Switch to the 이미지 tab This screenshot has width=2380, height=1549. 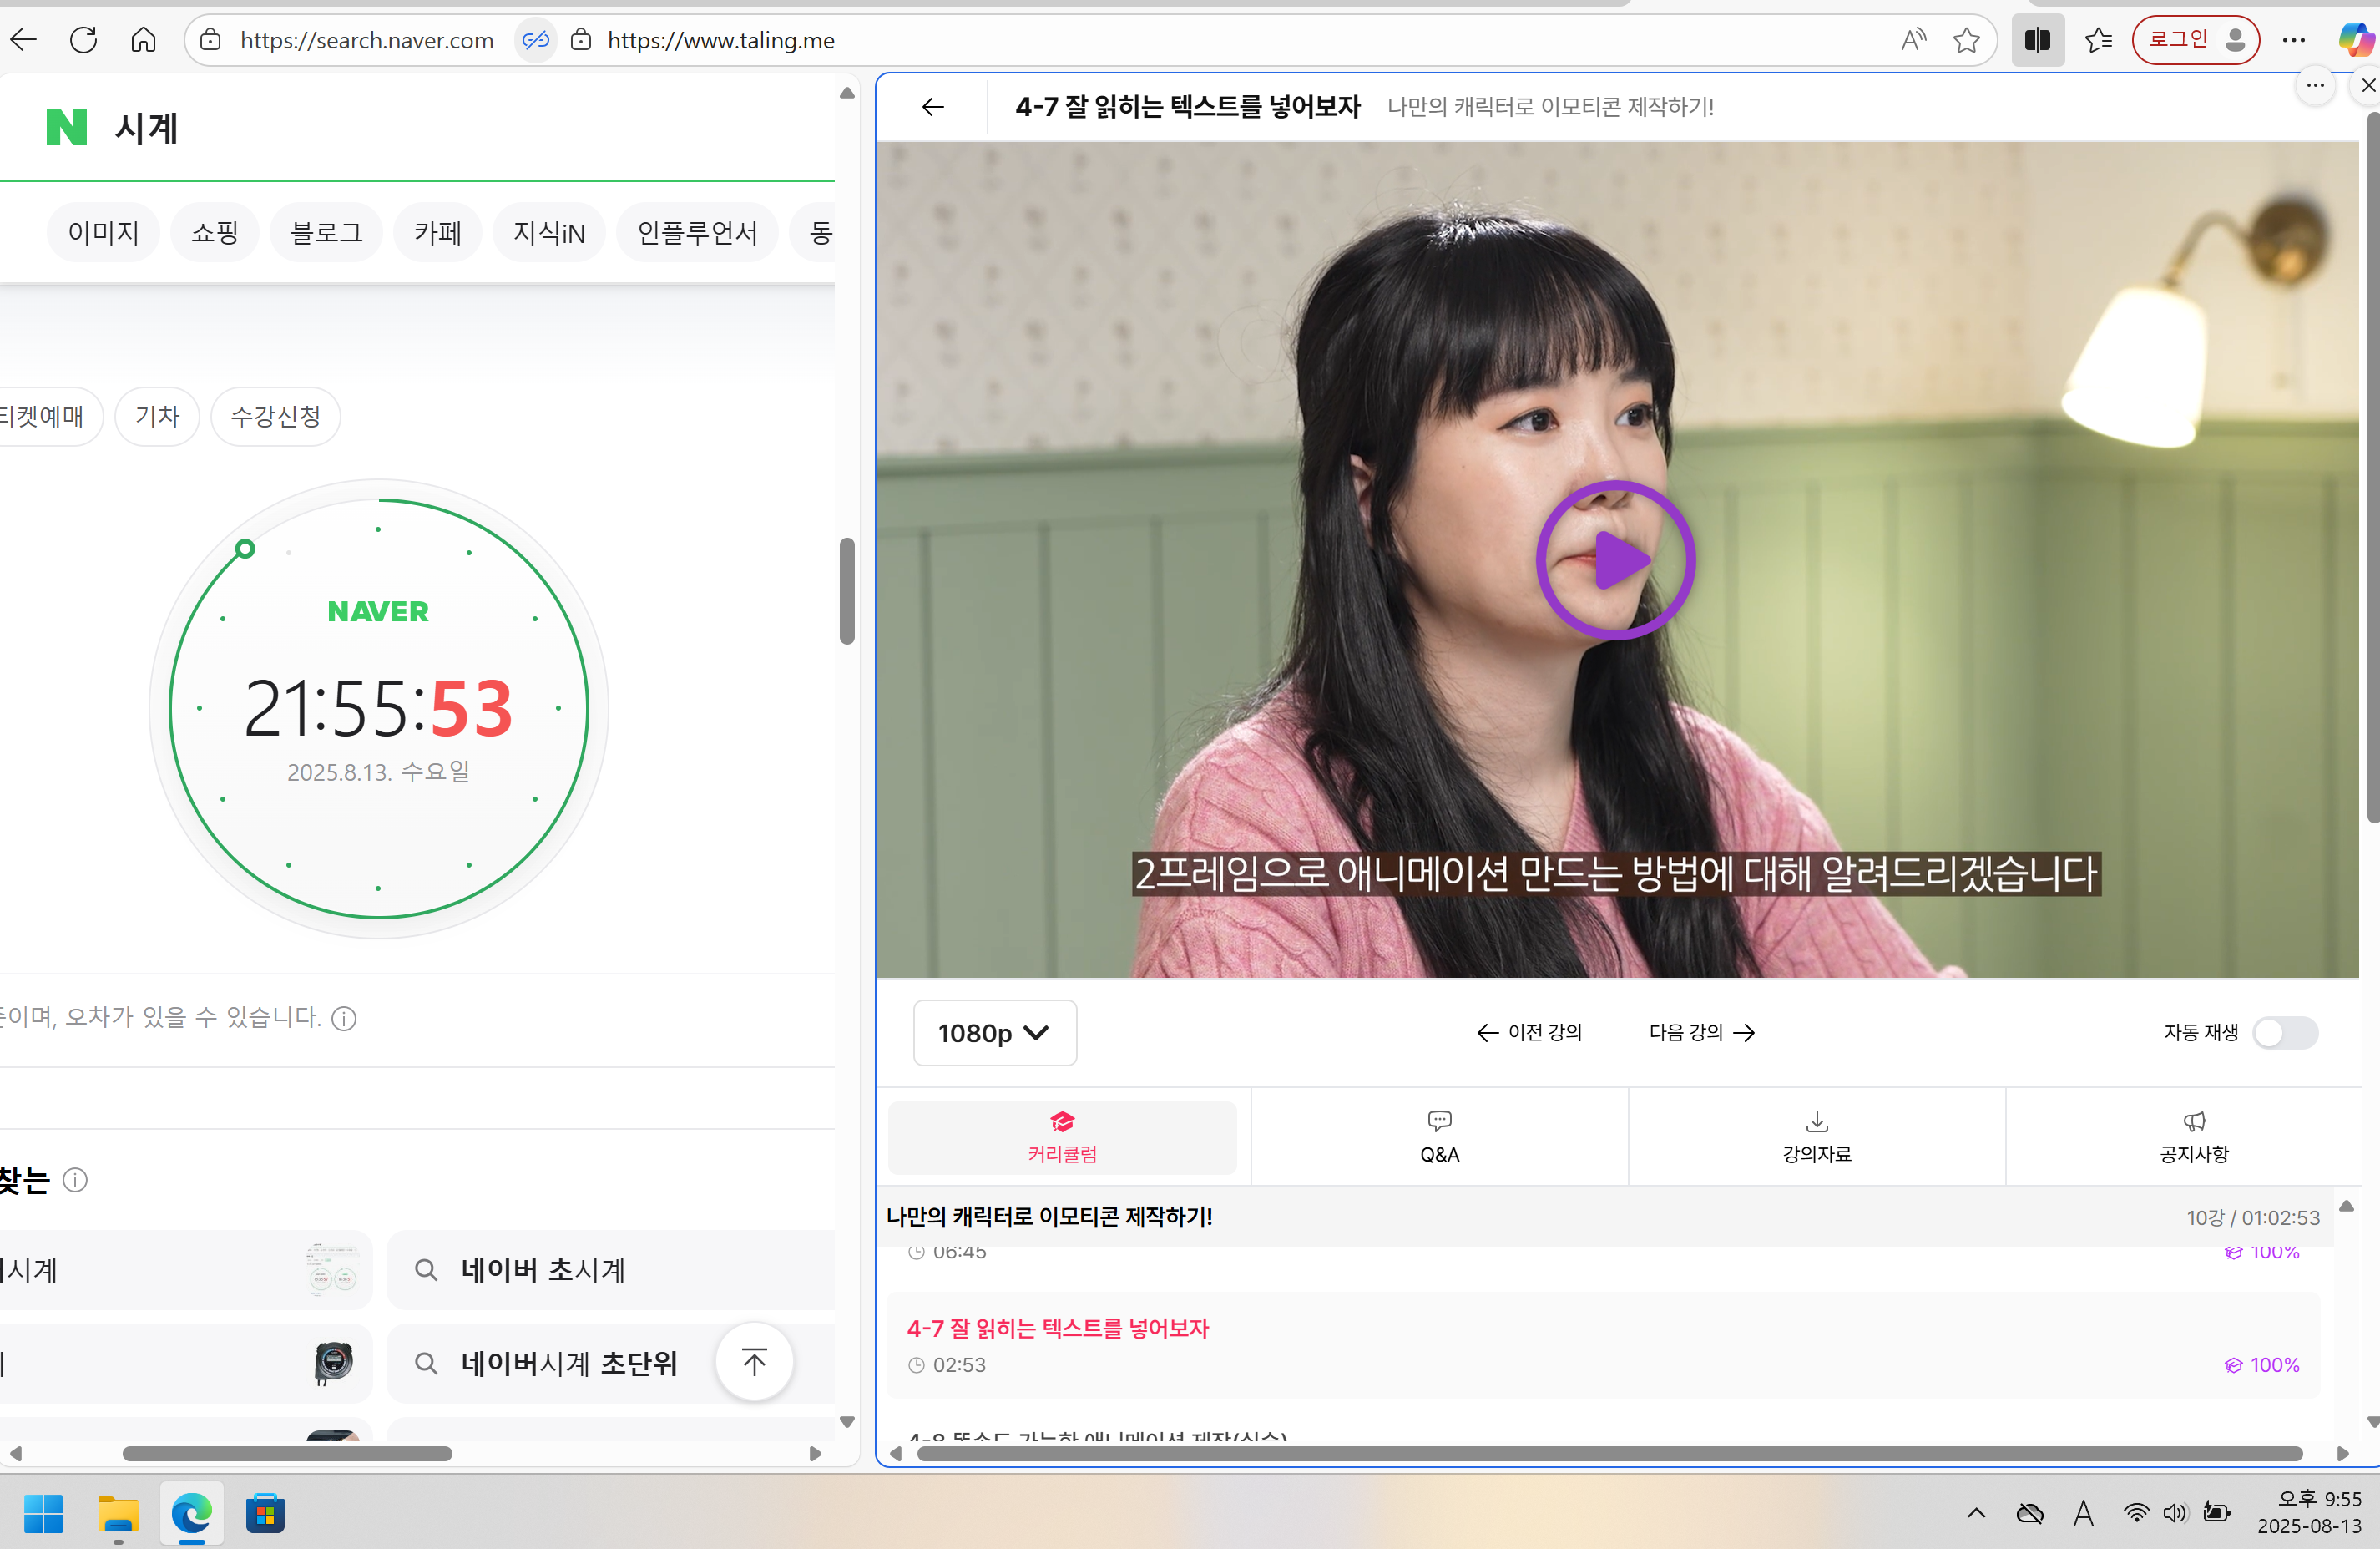(x=103, y=232)
